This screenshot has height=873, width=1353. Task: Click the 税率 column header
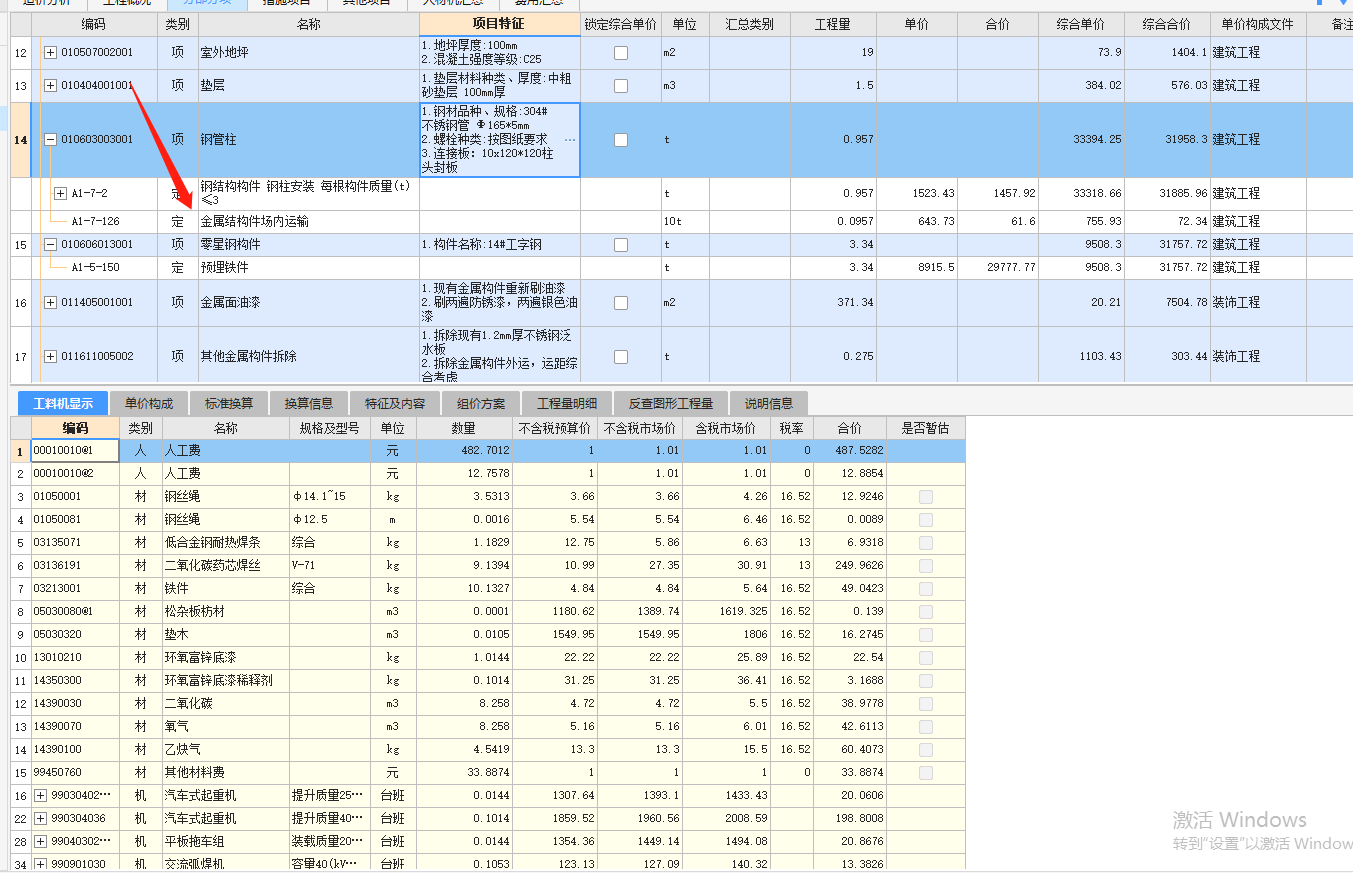click(791, 428)
